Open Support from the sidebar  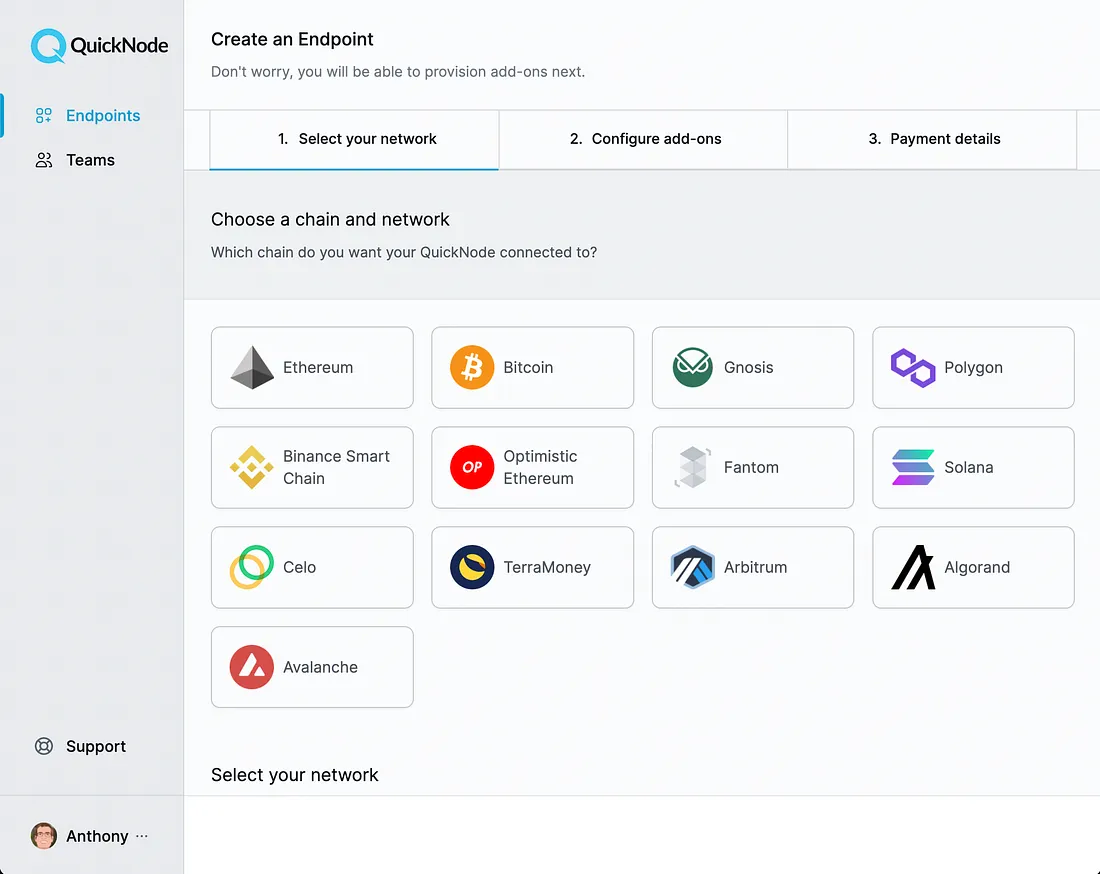95,746
